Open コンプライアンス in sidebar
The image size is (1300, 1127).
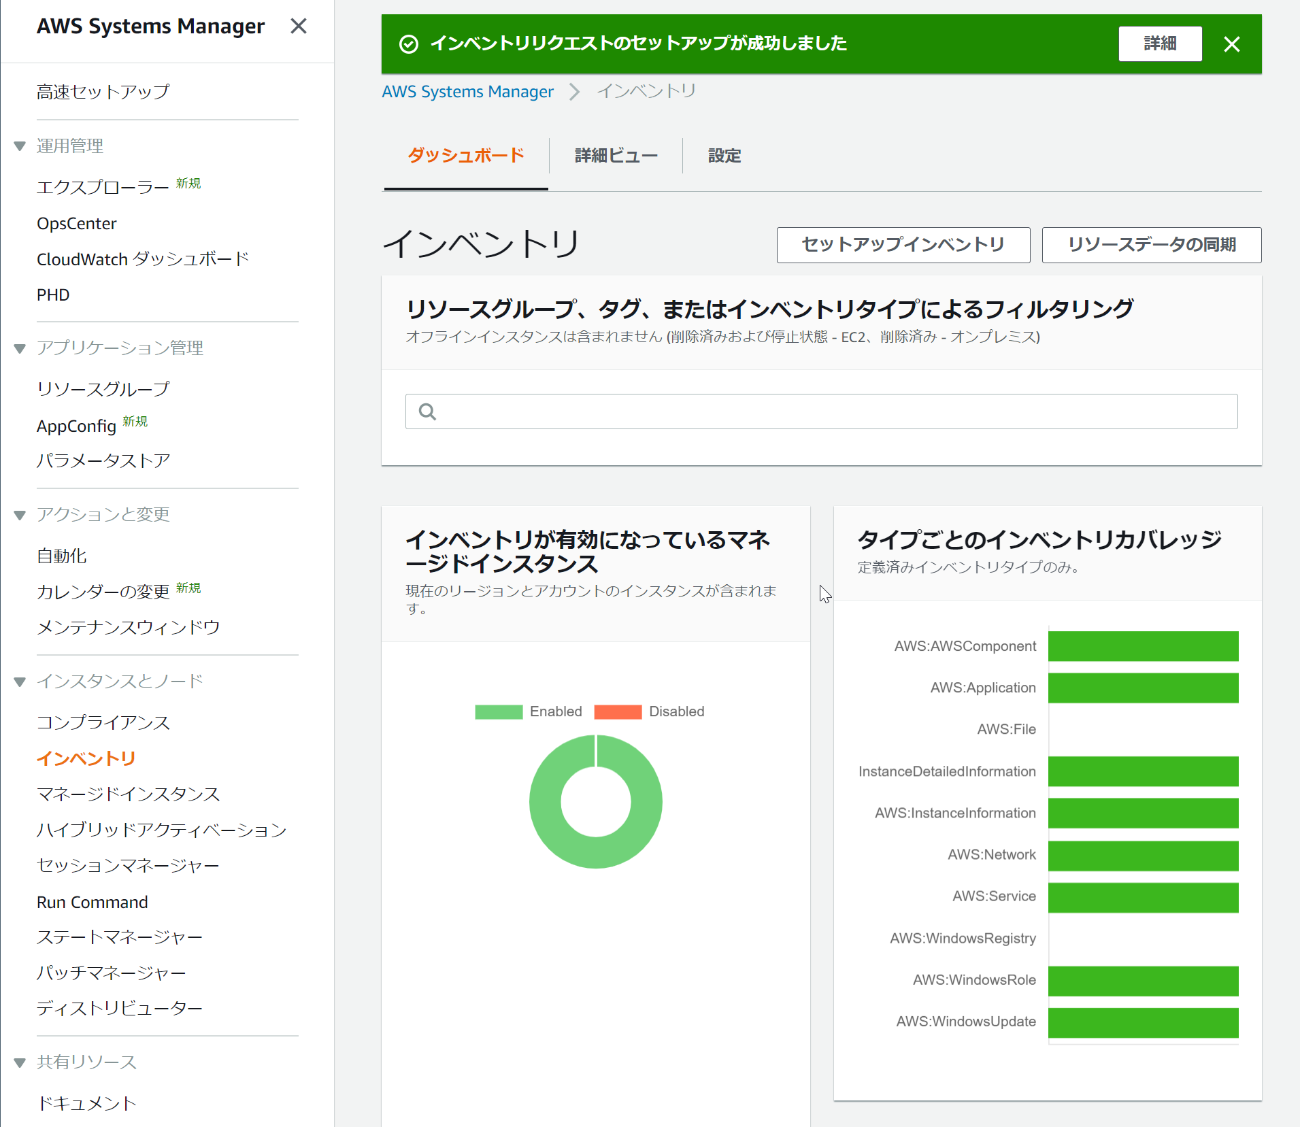(x=103, y=723)
